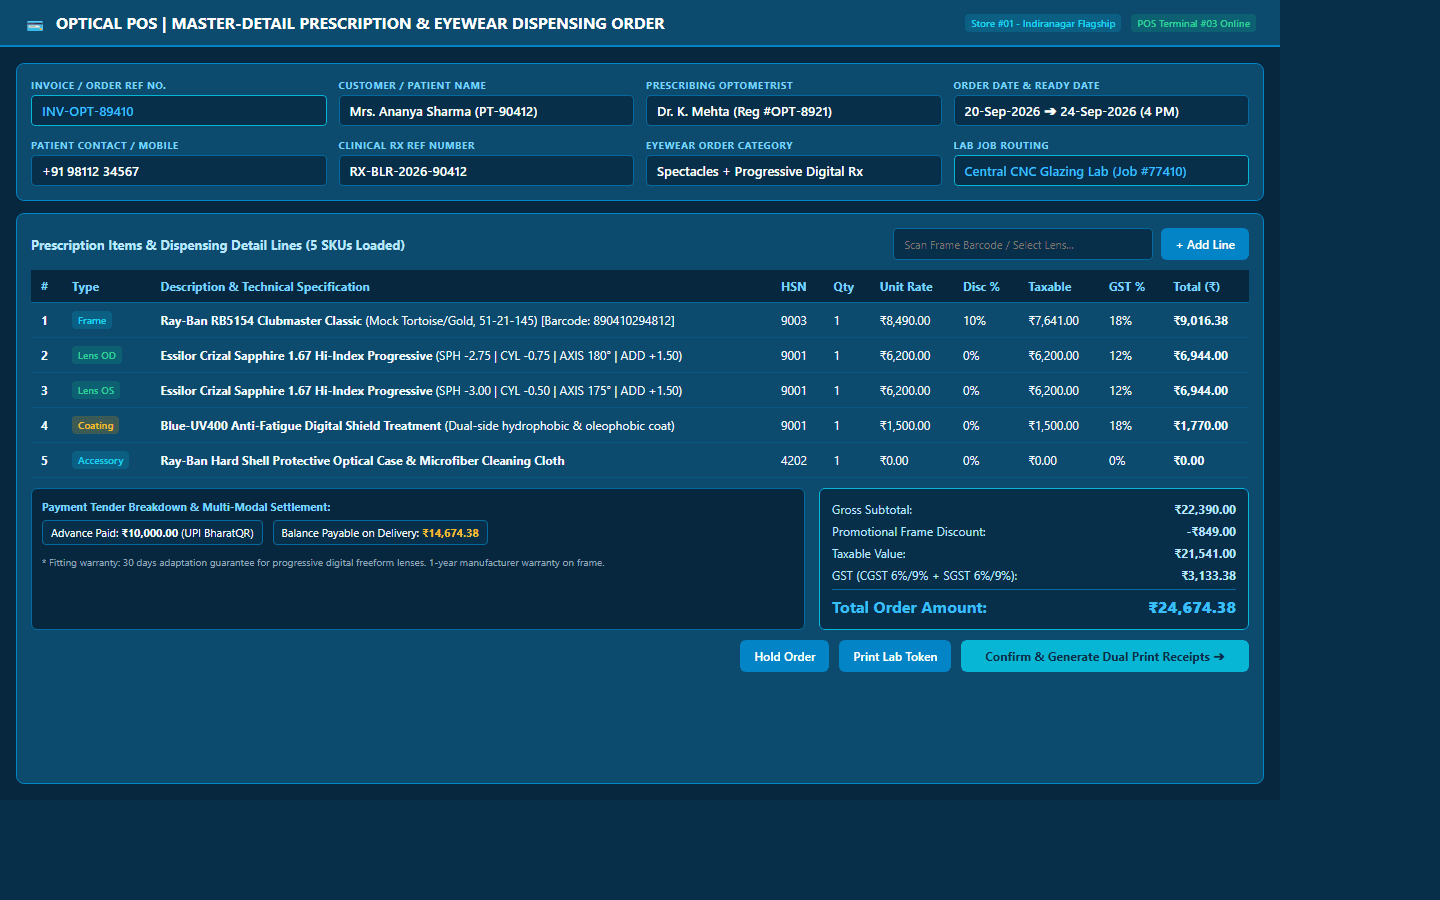Click the Accessory type tag
1440x900 pixels.
pos(101,461)
